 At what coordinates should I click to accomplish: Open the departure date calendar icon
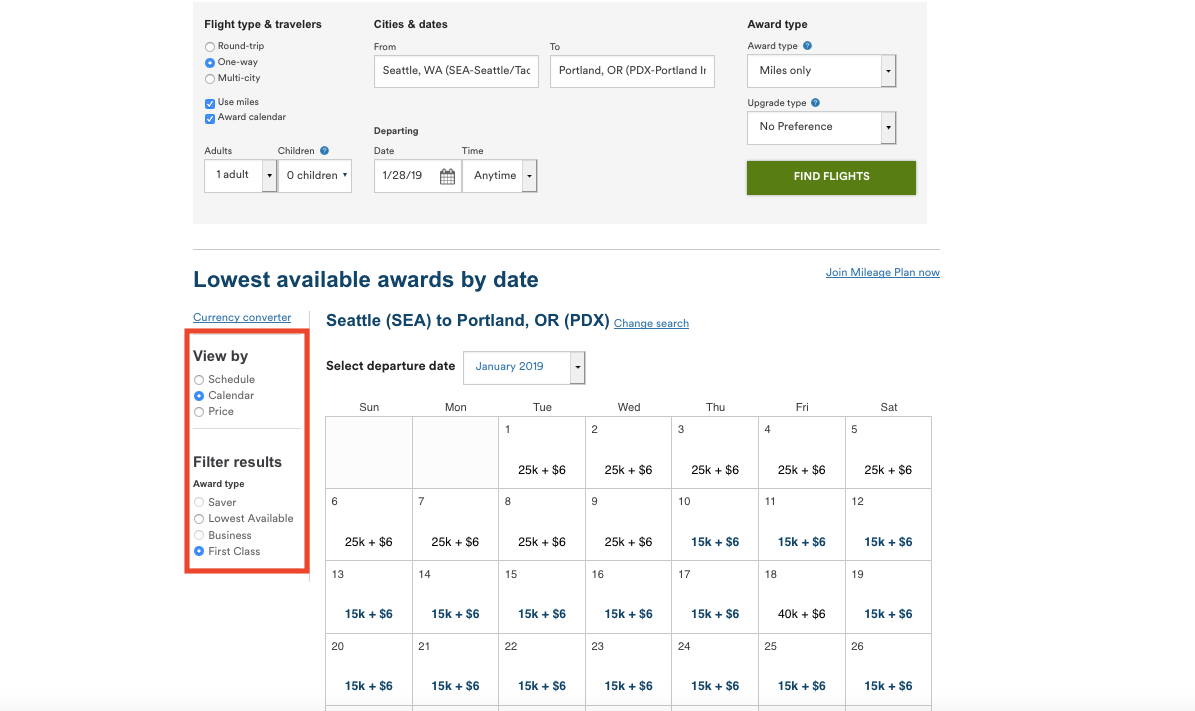coord(447,176)
